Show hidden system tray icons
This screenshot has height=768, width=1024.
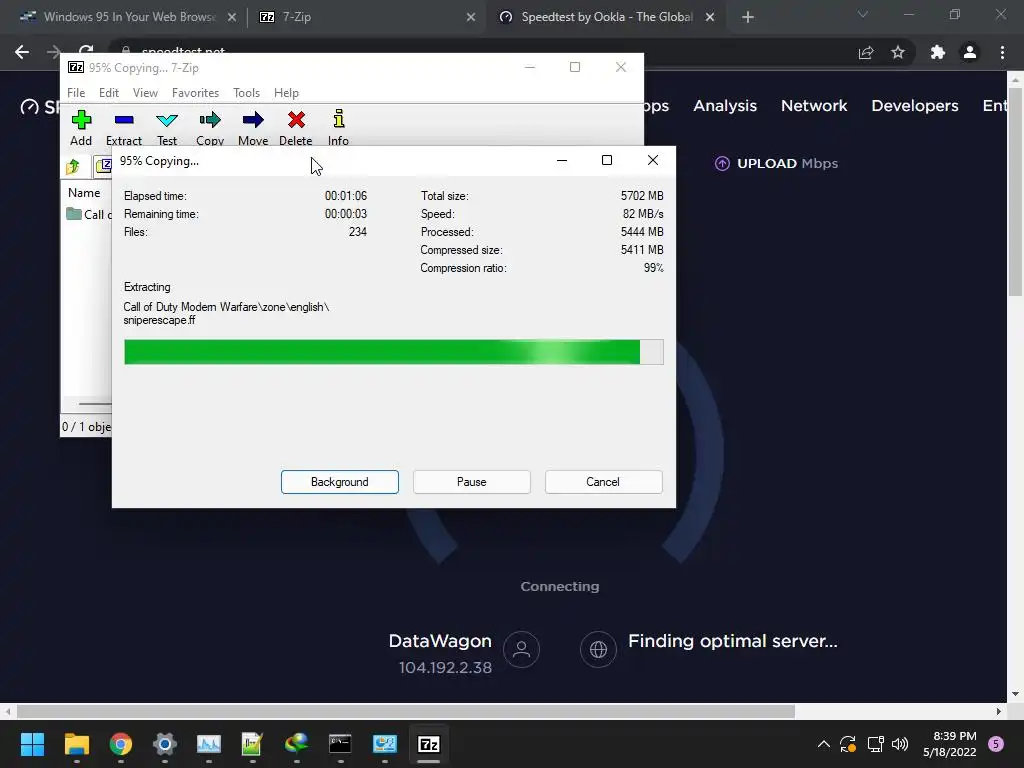point(824,744)
